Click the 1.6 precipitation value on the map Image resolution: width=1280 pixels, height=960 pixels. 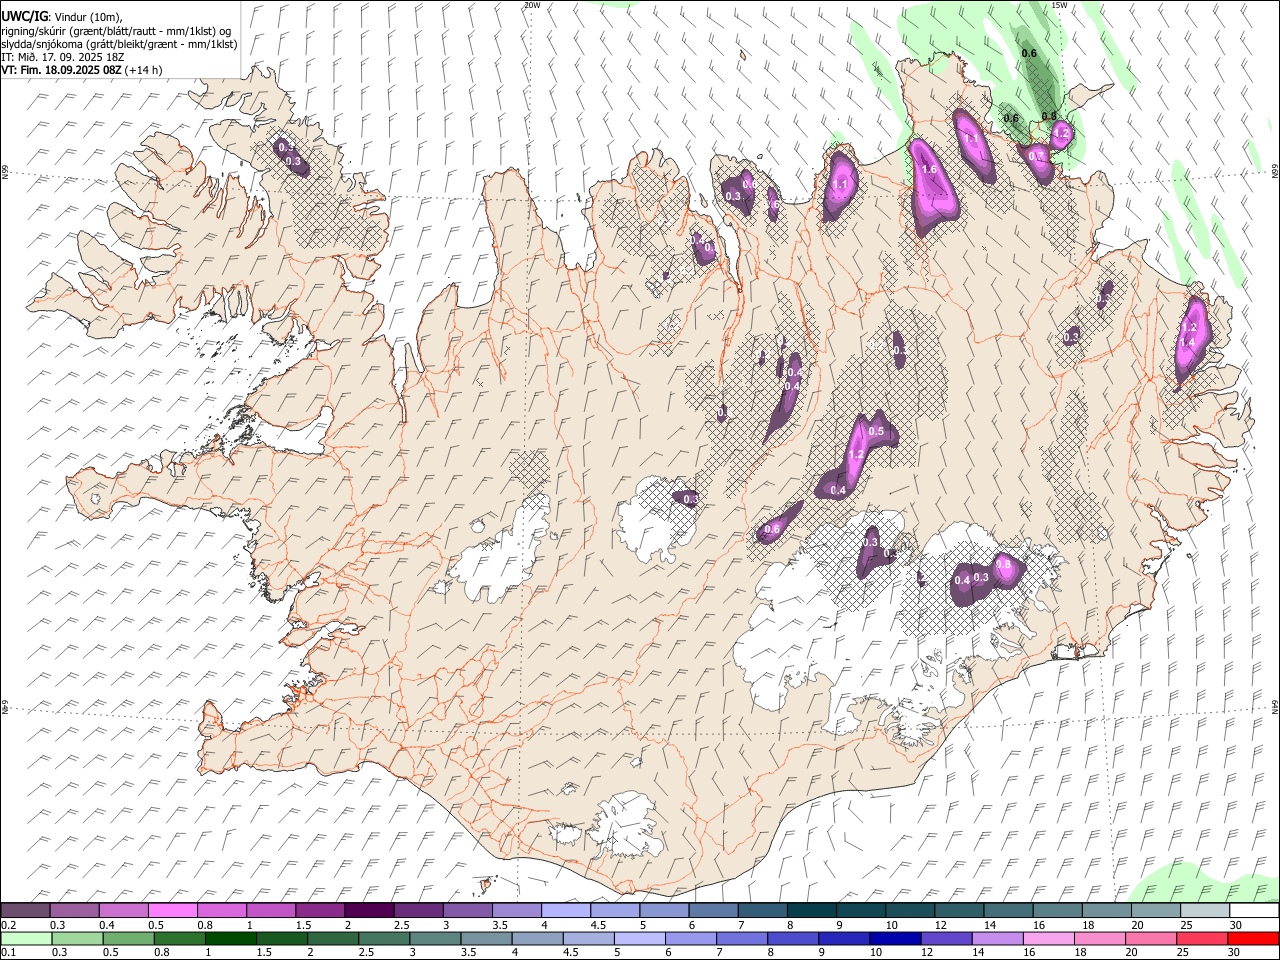coord(928,170)
